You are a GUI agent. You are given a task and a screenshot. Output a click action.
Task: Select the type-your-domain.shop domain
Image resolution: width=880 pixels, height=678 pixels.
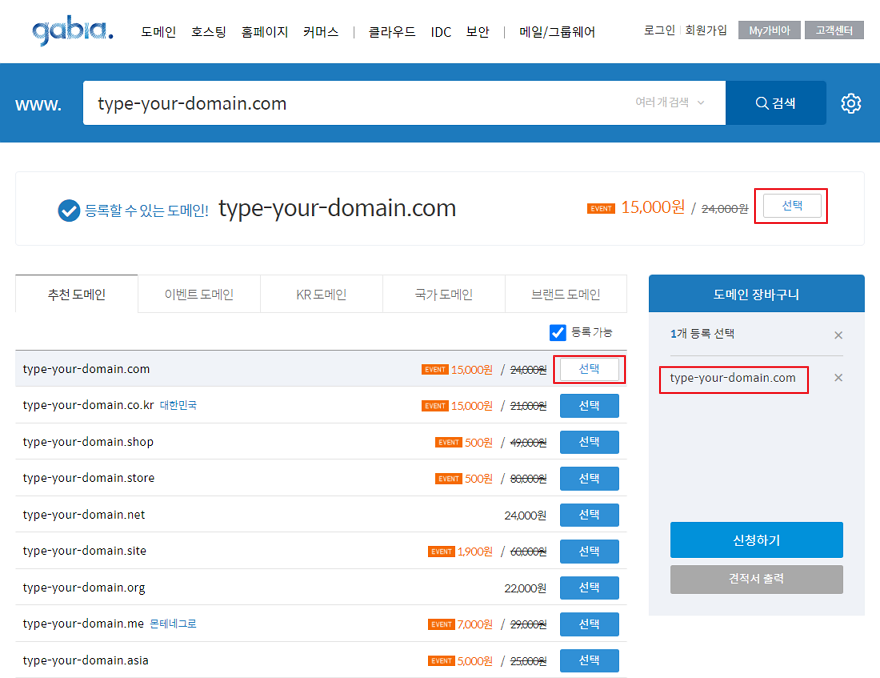point(589,442)
